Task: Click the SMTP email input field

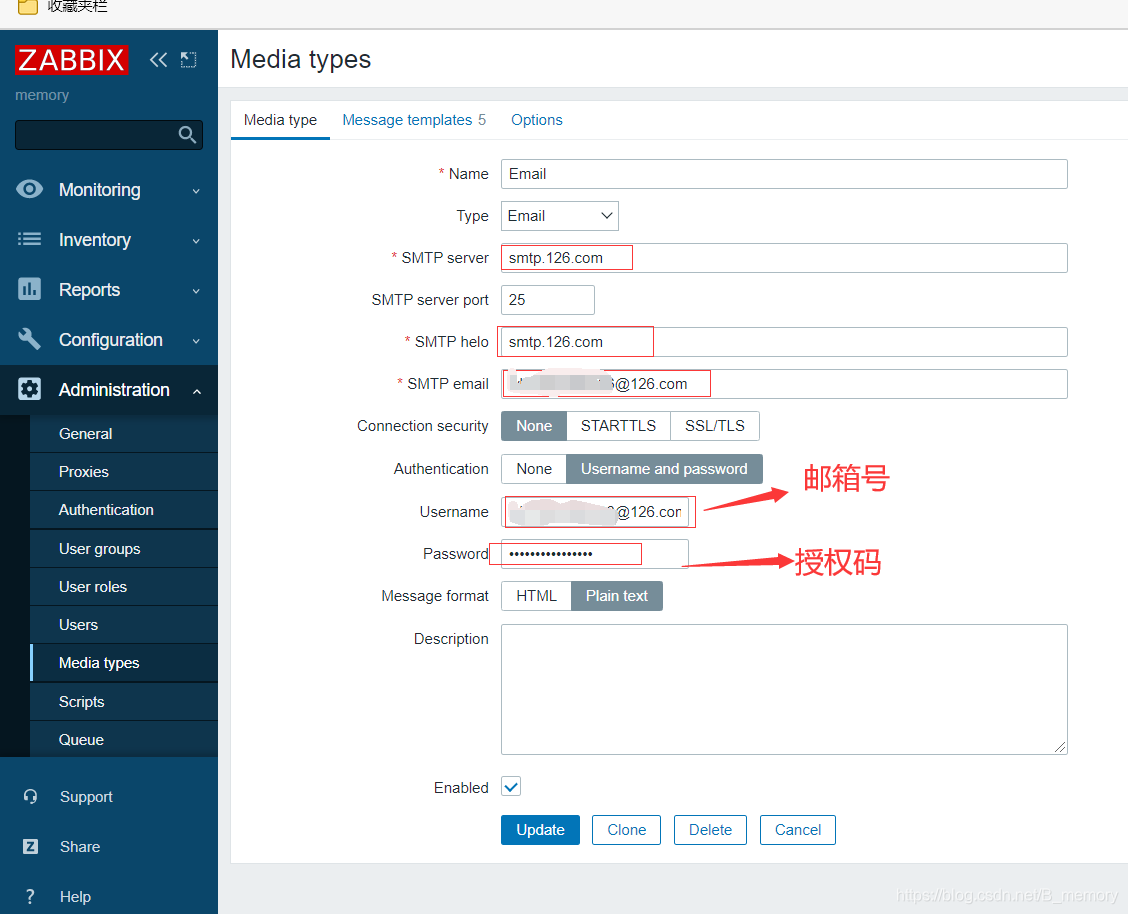Action: [x=784, y=384]
